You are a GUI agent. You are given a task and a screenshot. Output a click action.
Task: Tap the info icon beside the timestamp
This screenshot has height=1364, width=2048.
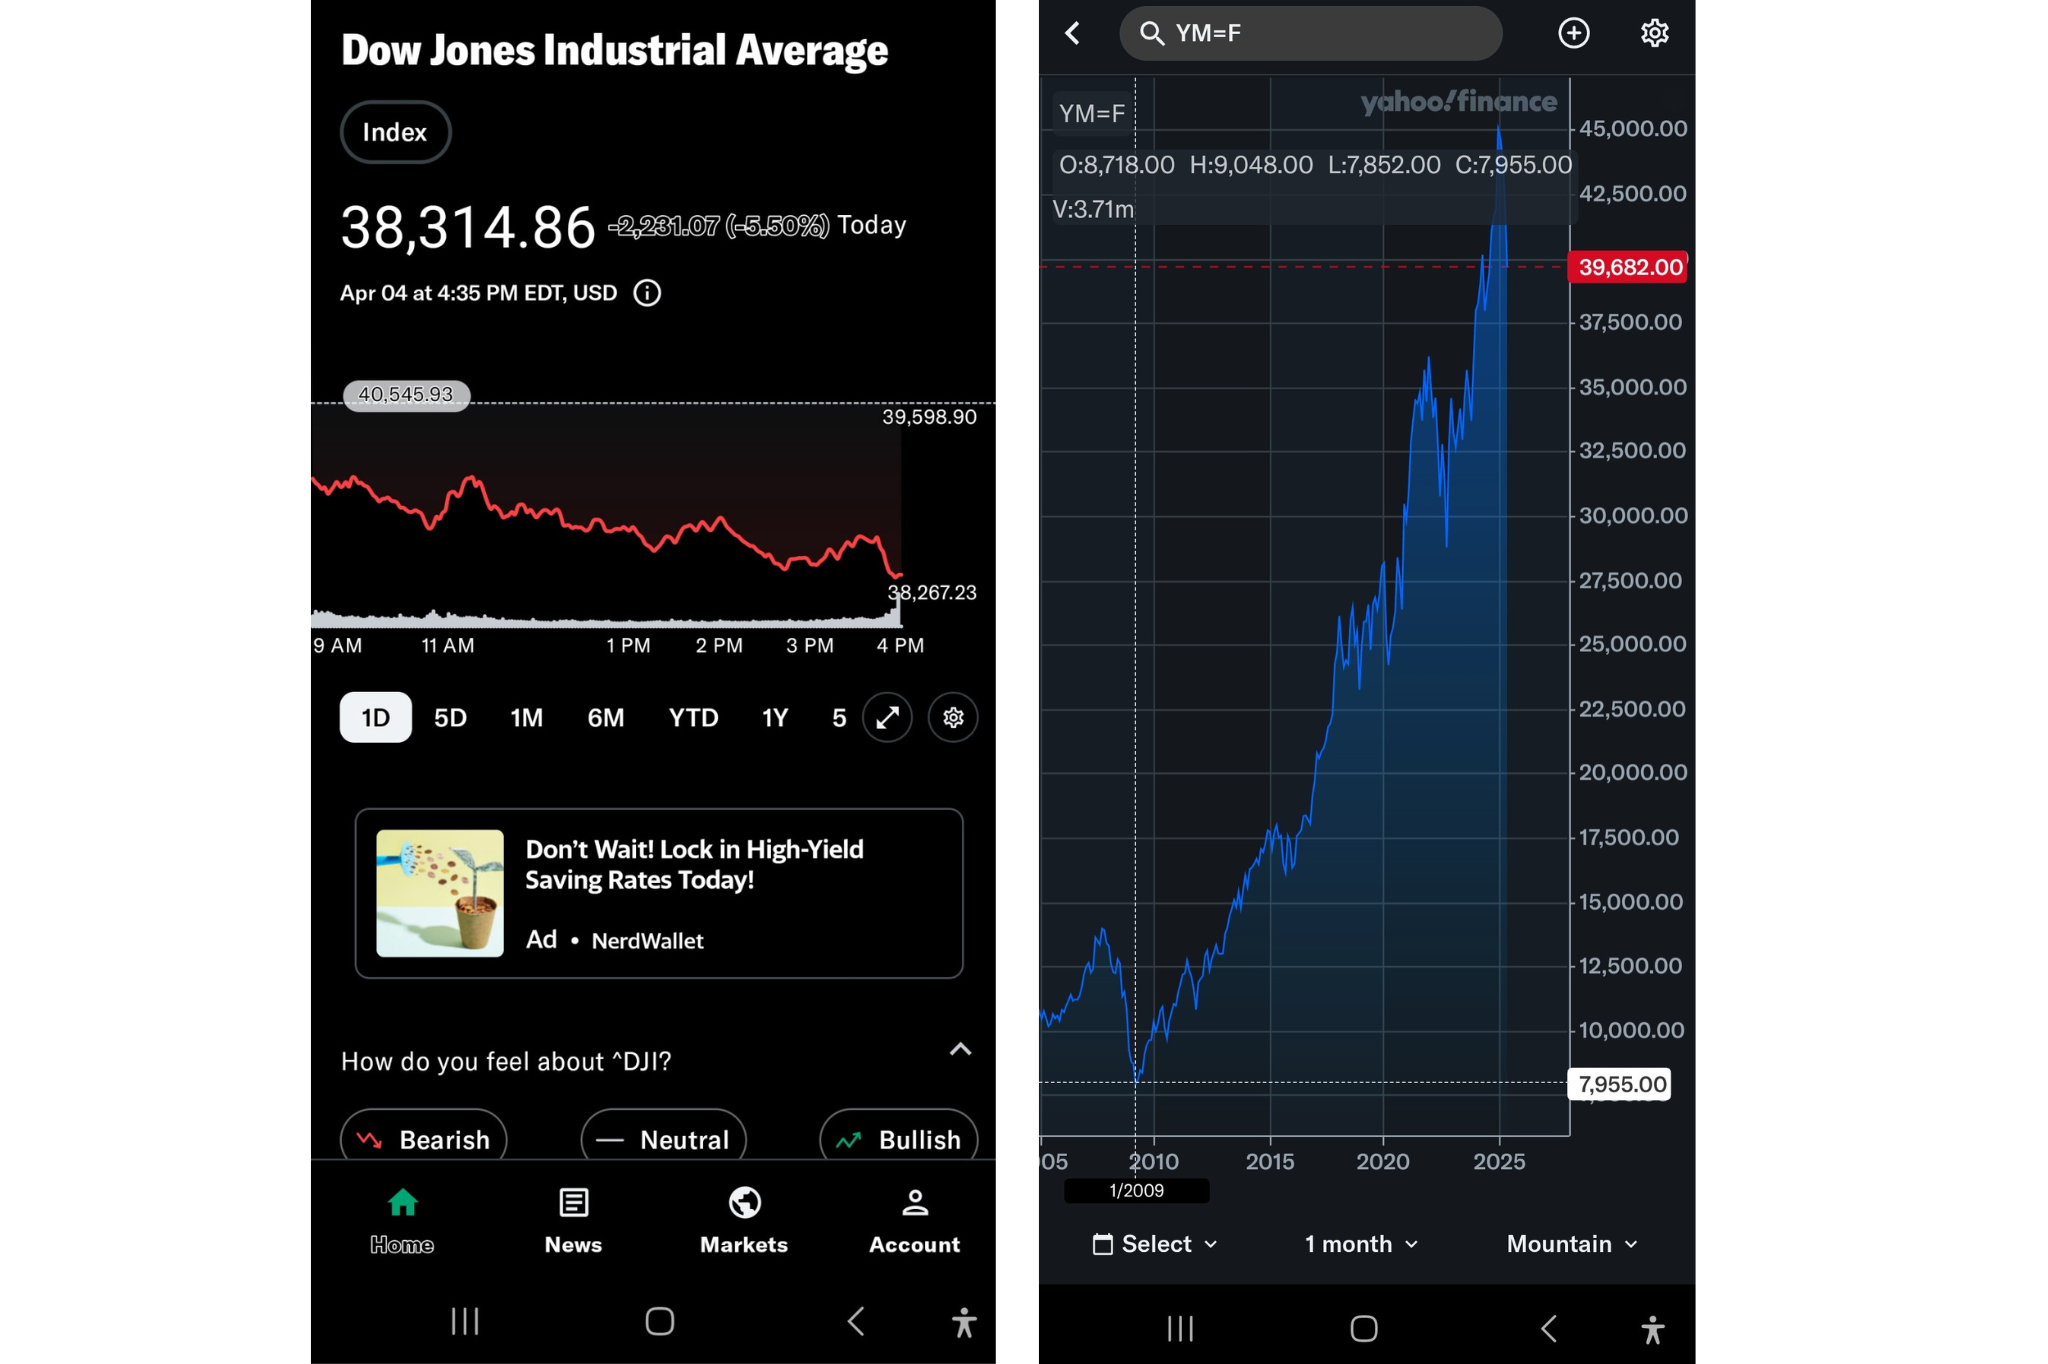pos(647,293)
